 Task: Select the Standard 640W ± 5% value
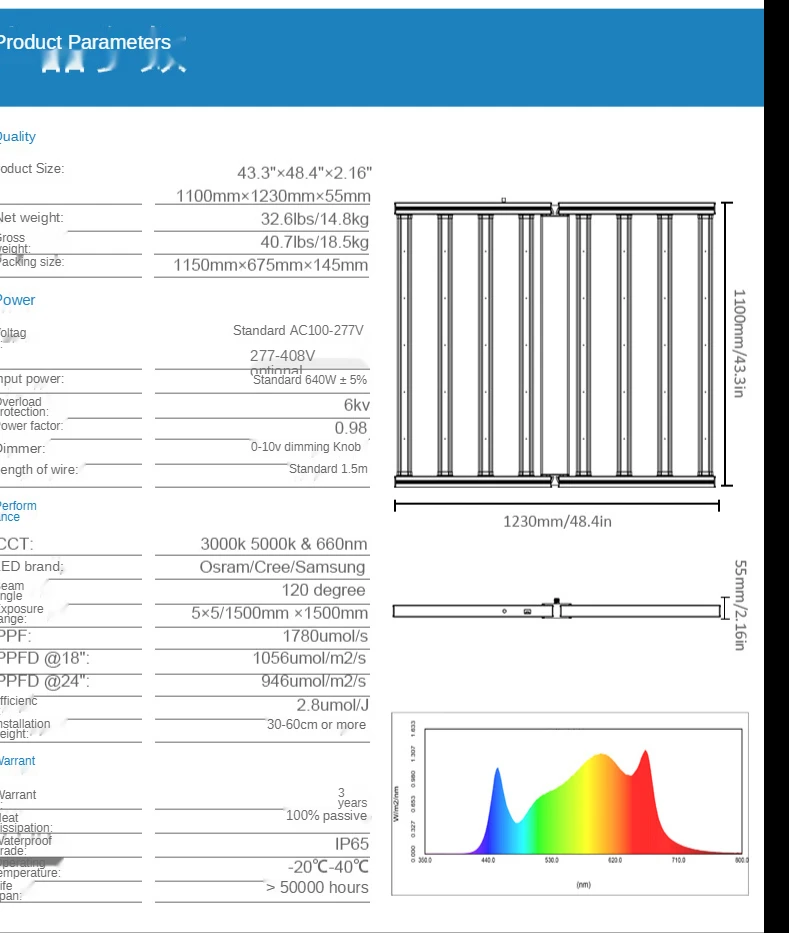tap(310, 380)
